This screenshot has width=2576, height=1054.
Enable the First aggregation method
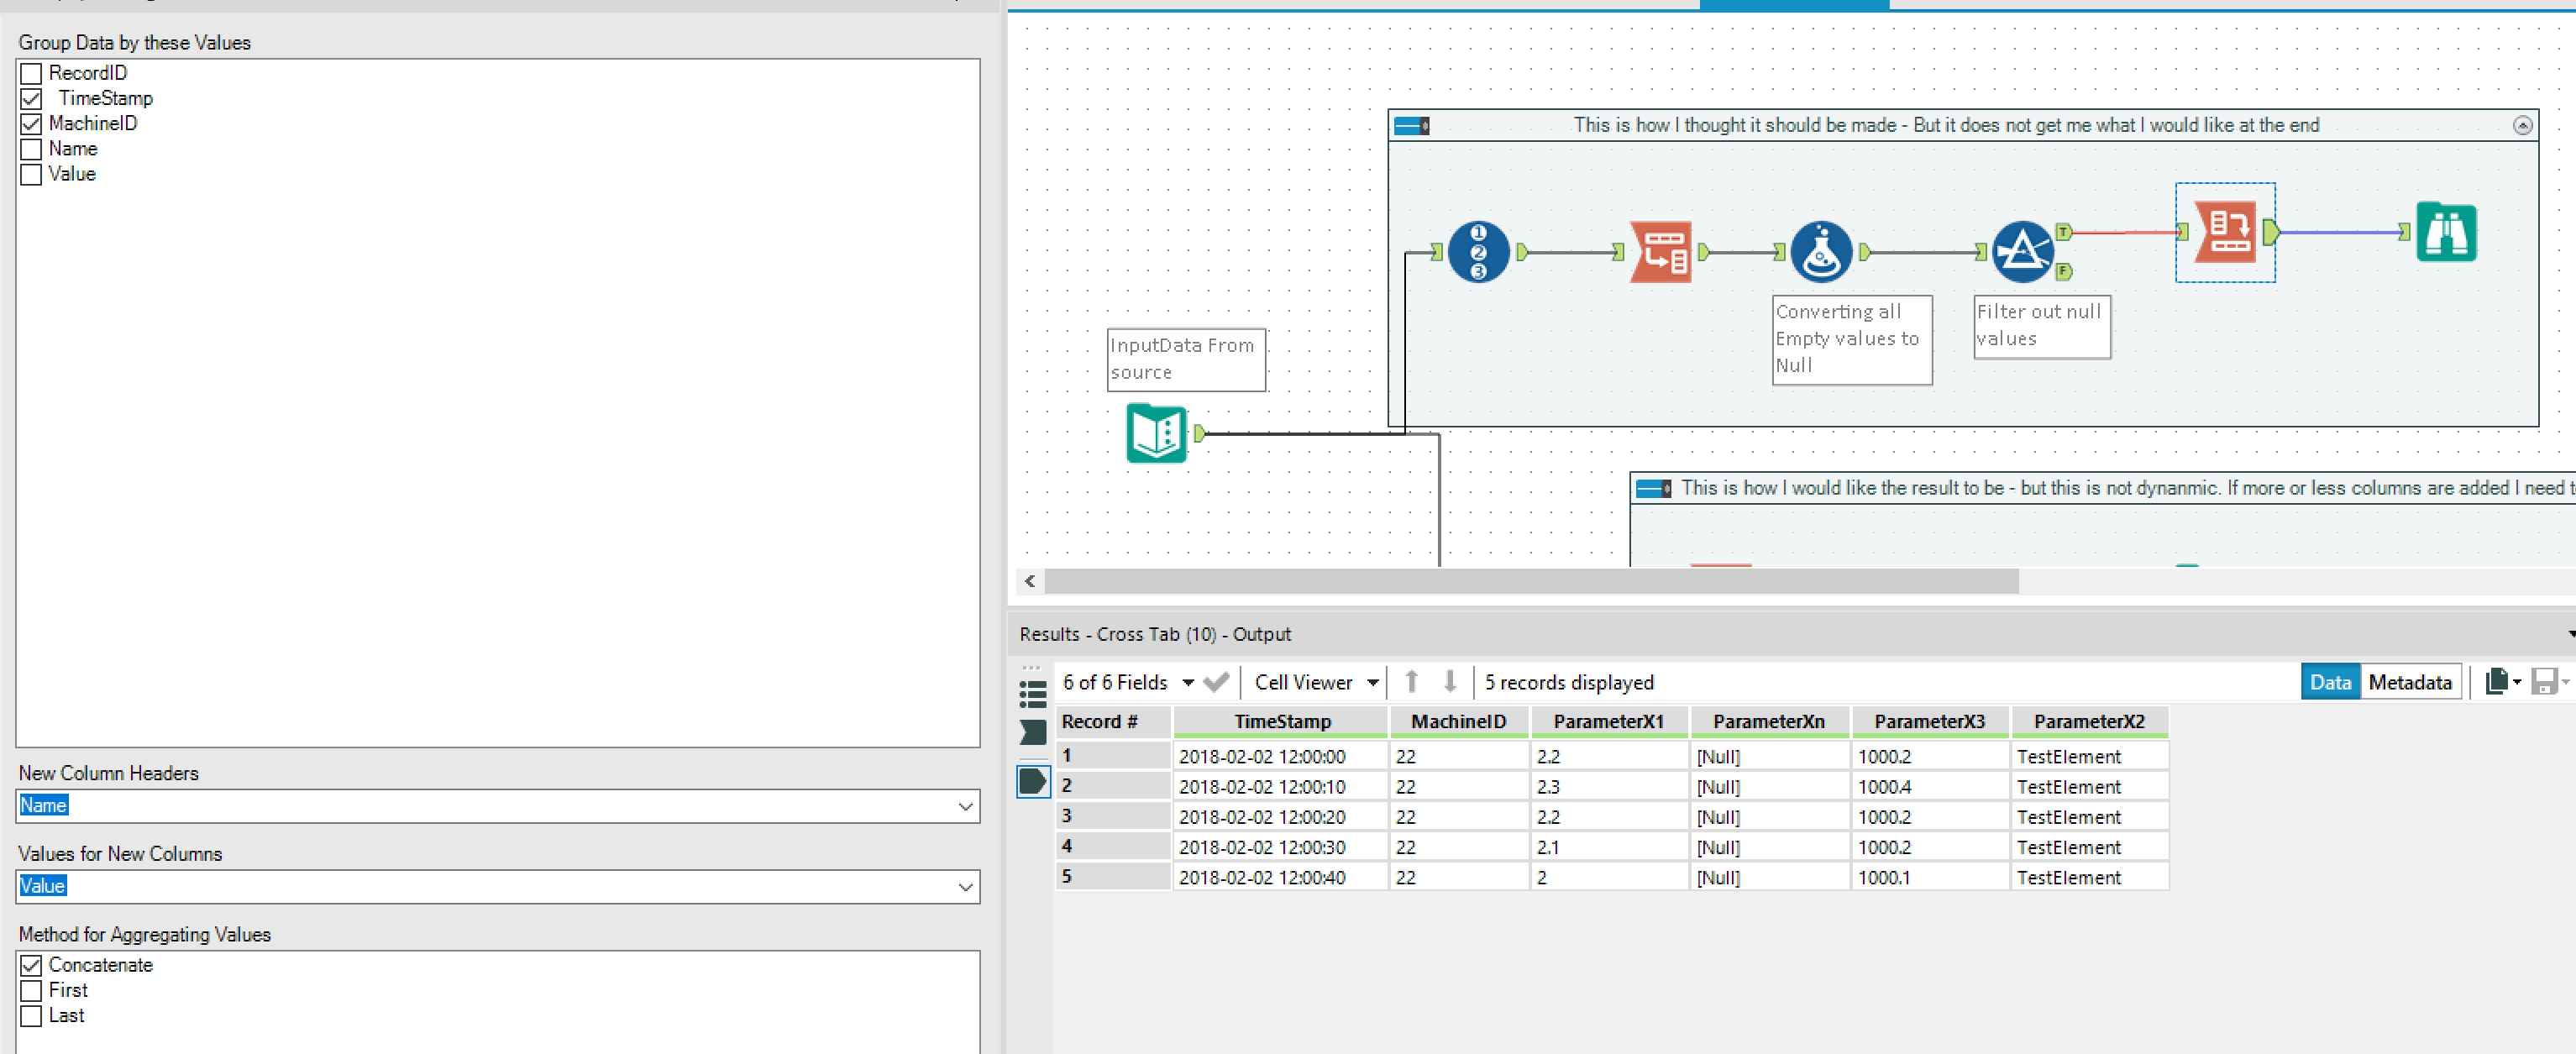[x=31, y=990]
